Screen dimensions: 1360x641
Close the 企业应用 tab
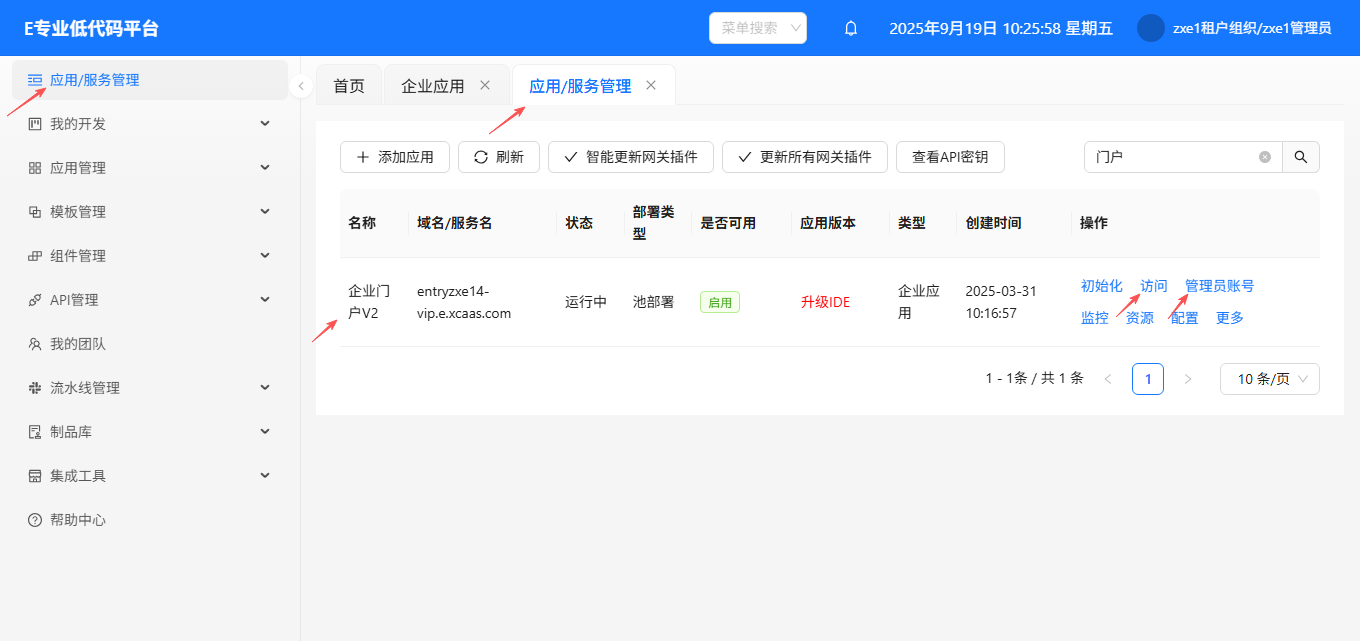pyautogui.click(x=485, y=85)
